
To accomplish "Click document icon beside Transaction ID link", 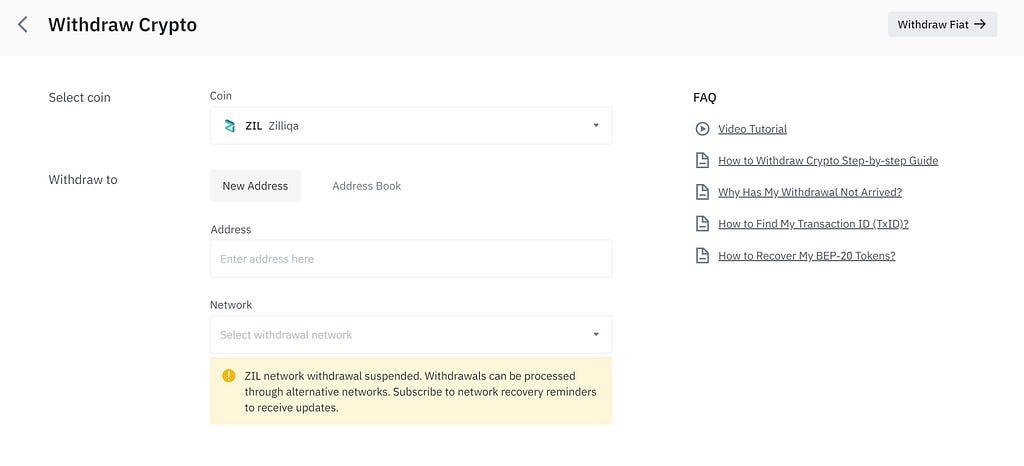I will click(702, 224).
